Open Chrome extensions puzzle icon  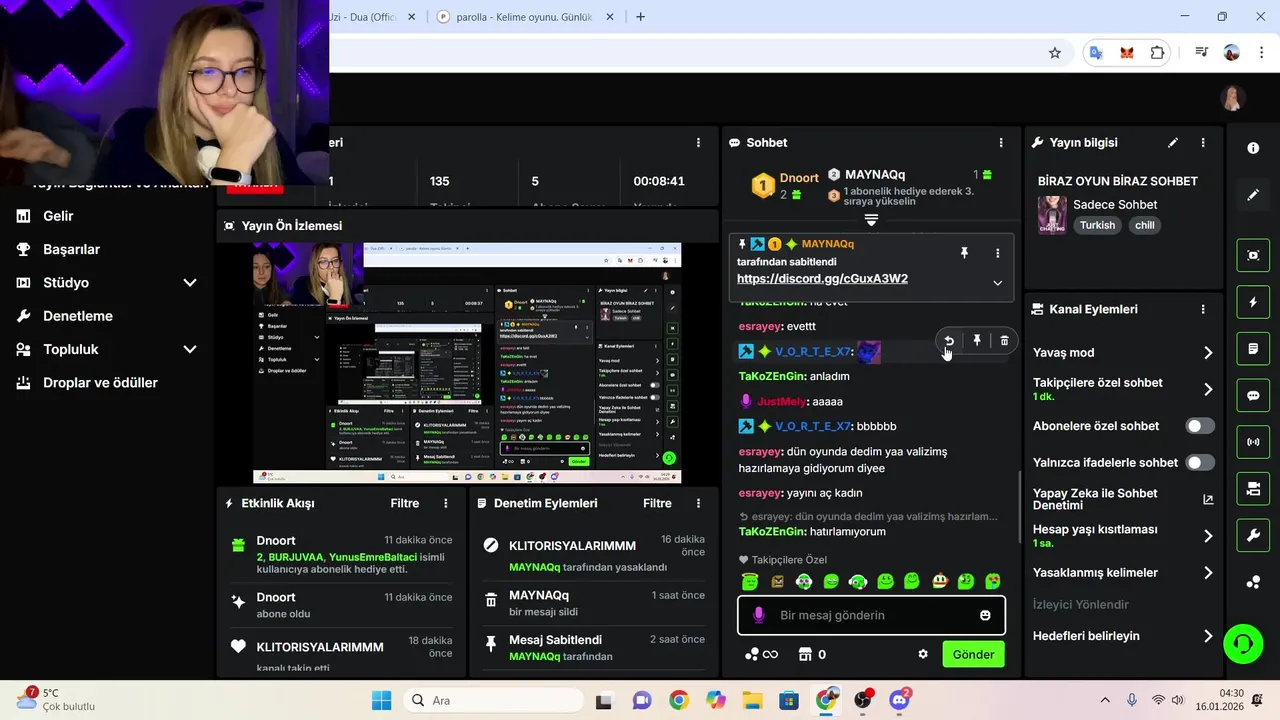coord(1157,53)
